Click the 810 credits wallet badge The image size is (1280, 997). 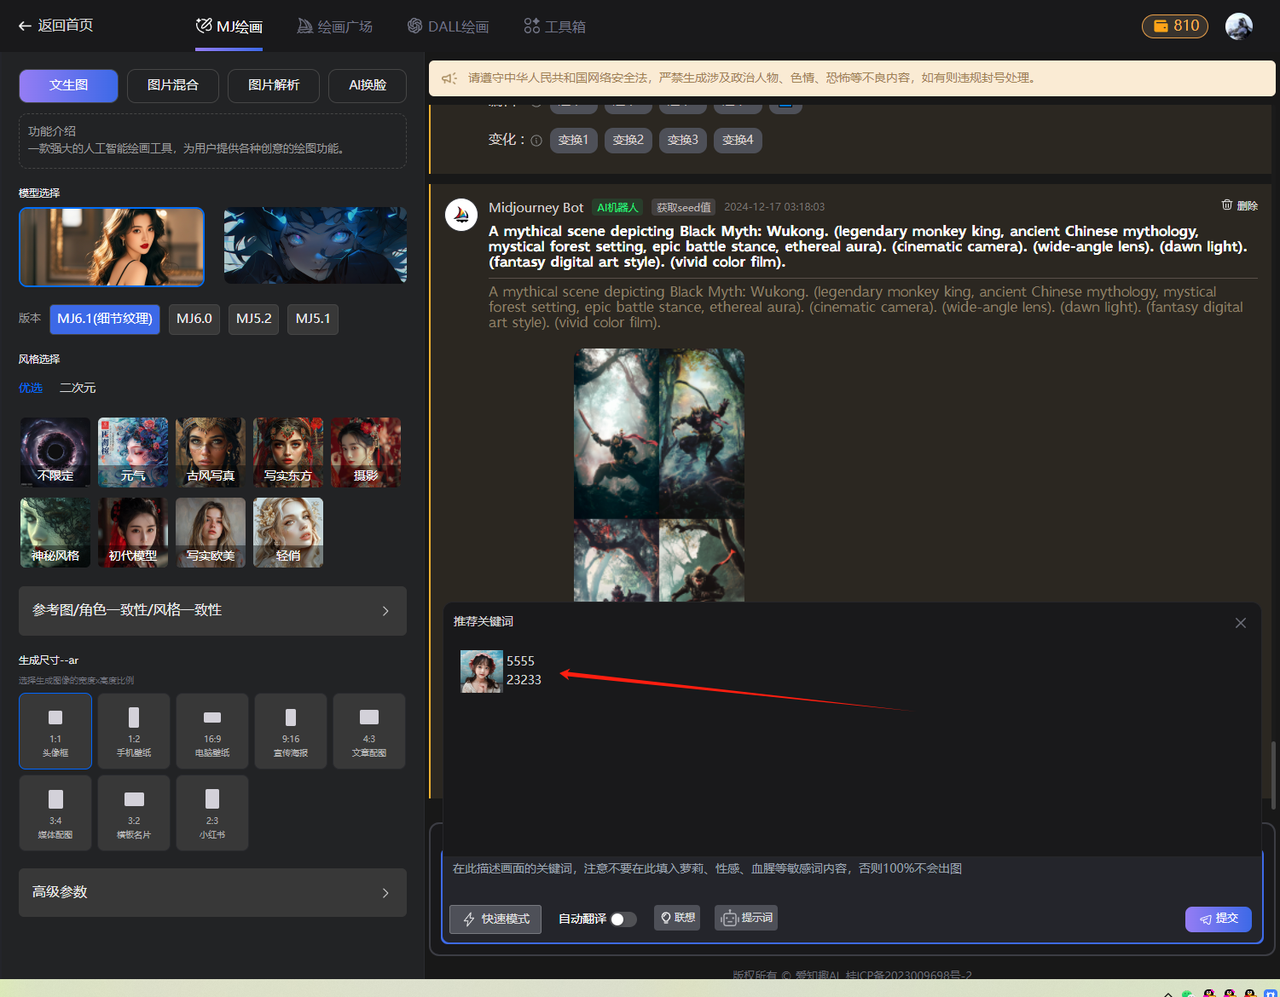pos(1175,26)
